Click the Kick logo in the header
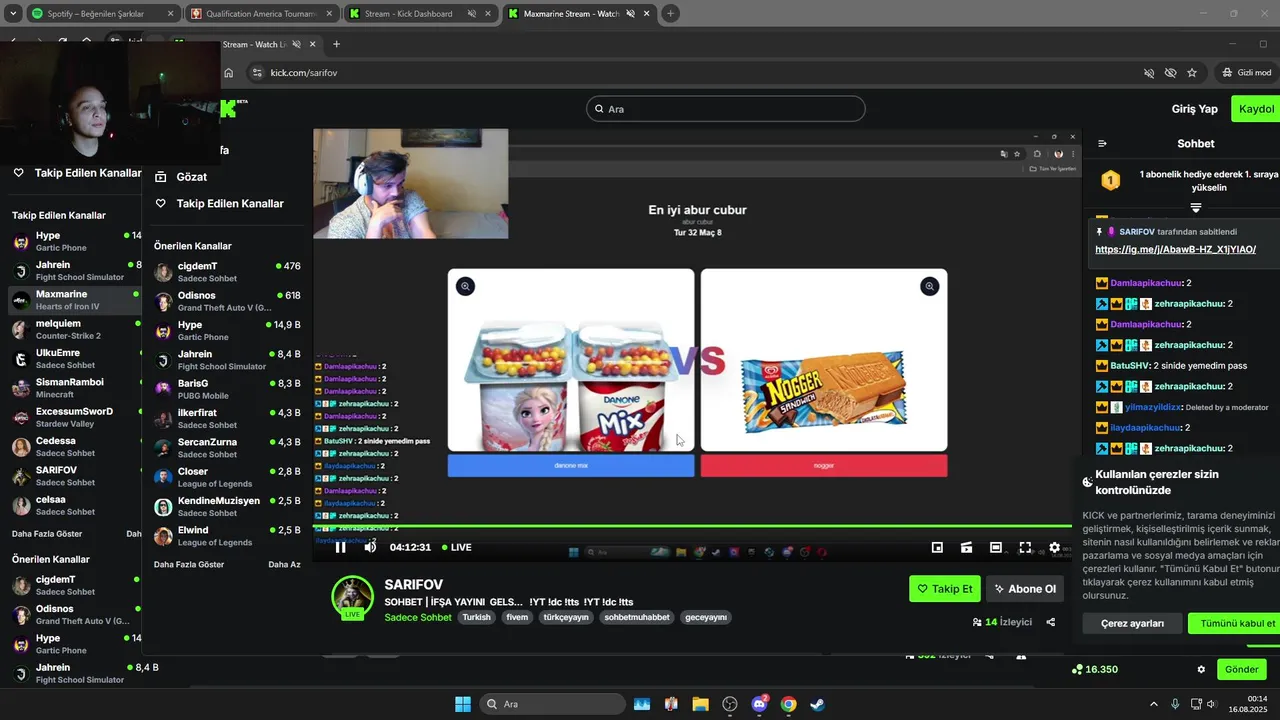The height and width of the screenshot is (720, 1280). 233,107
